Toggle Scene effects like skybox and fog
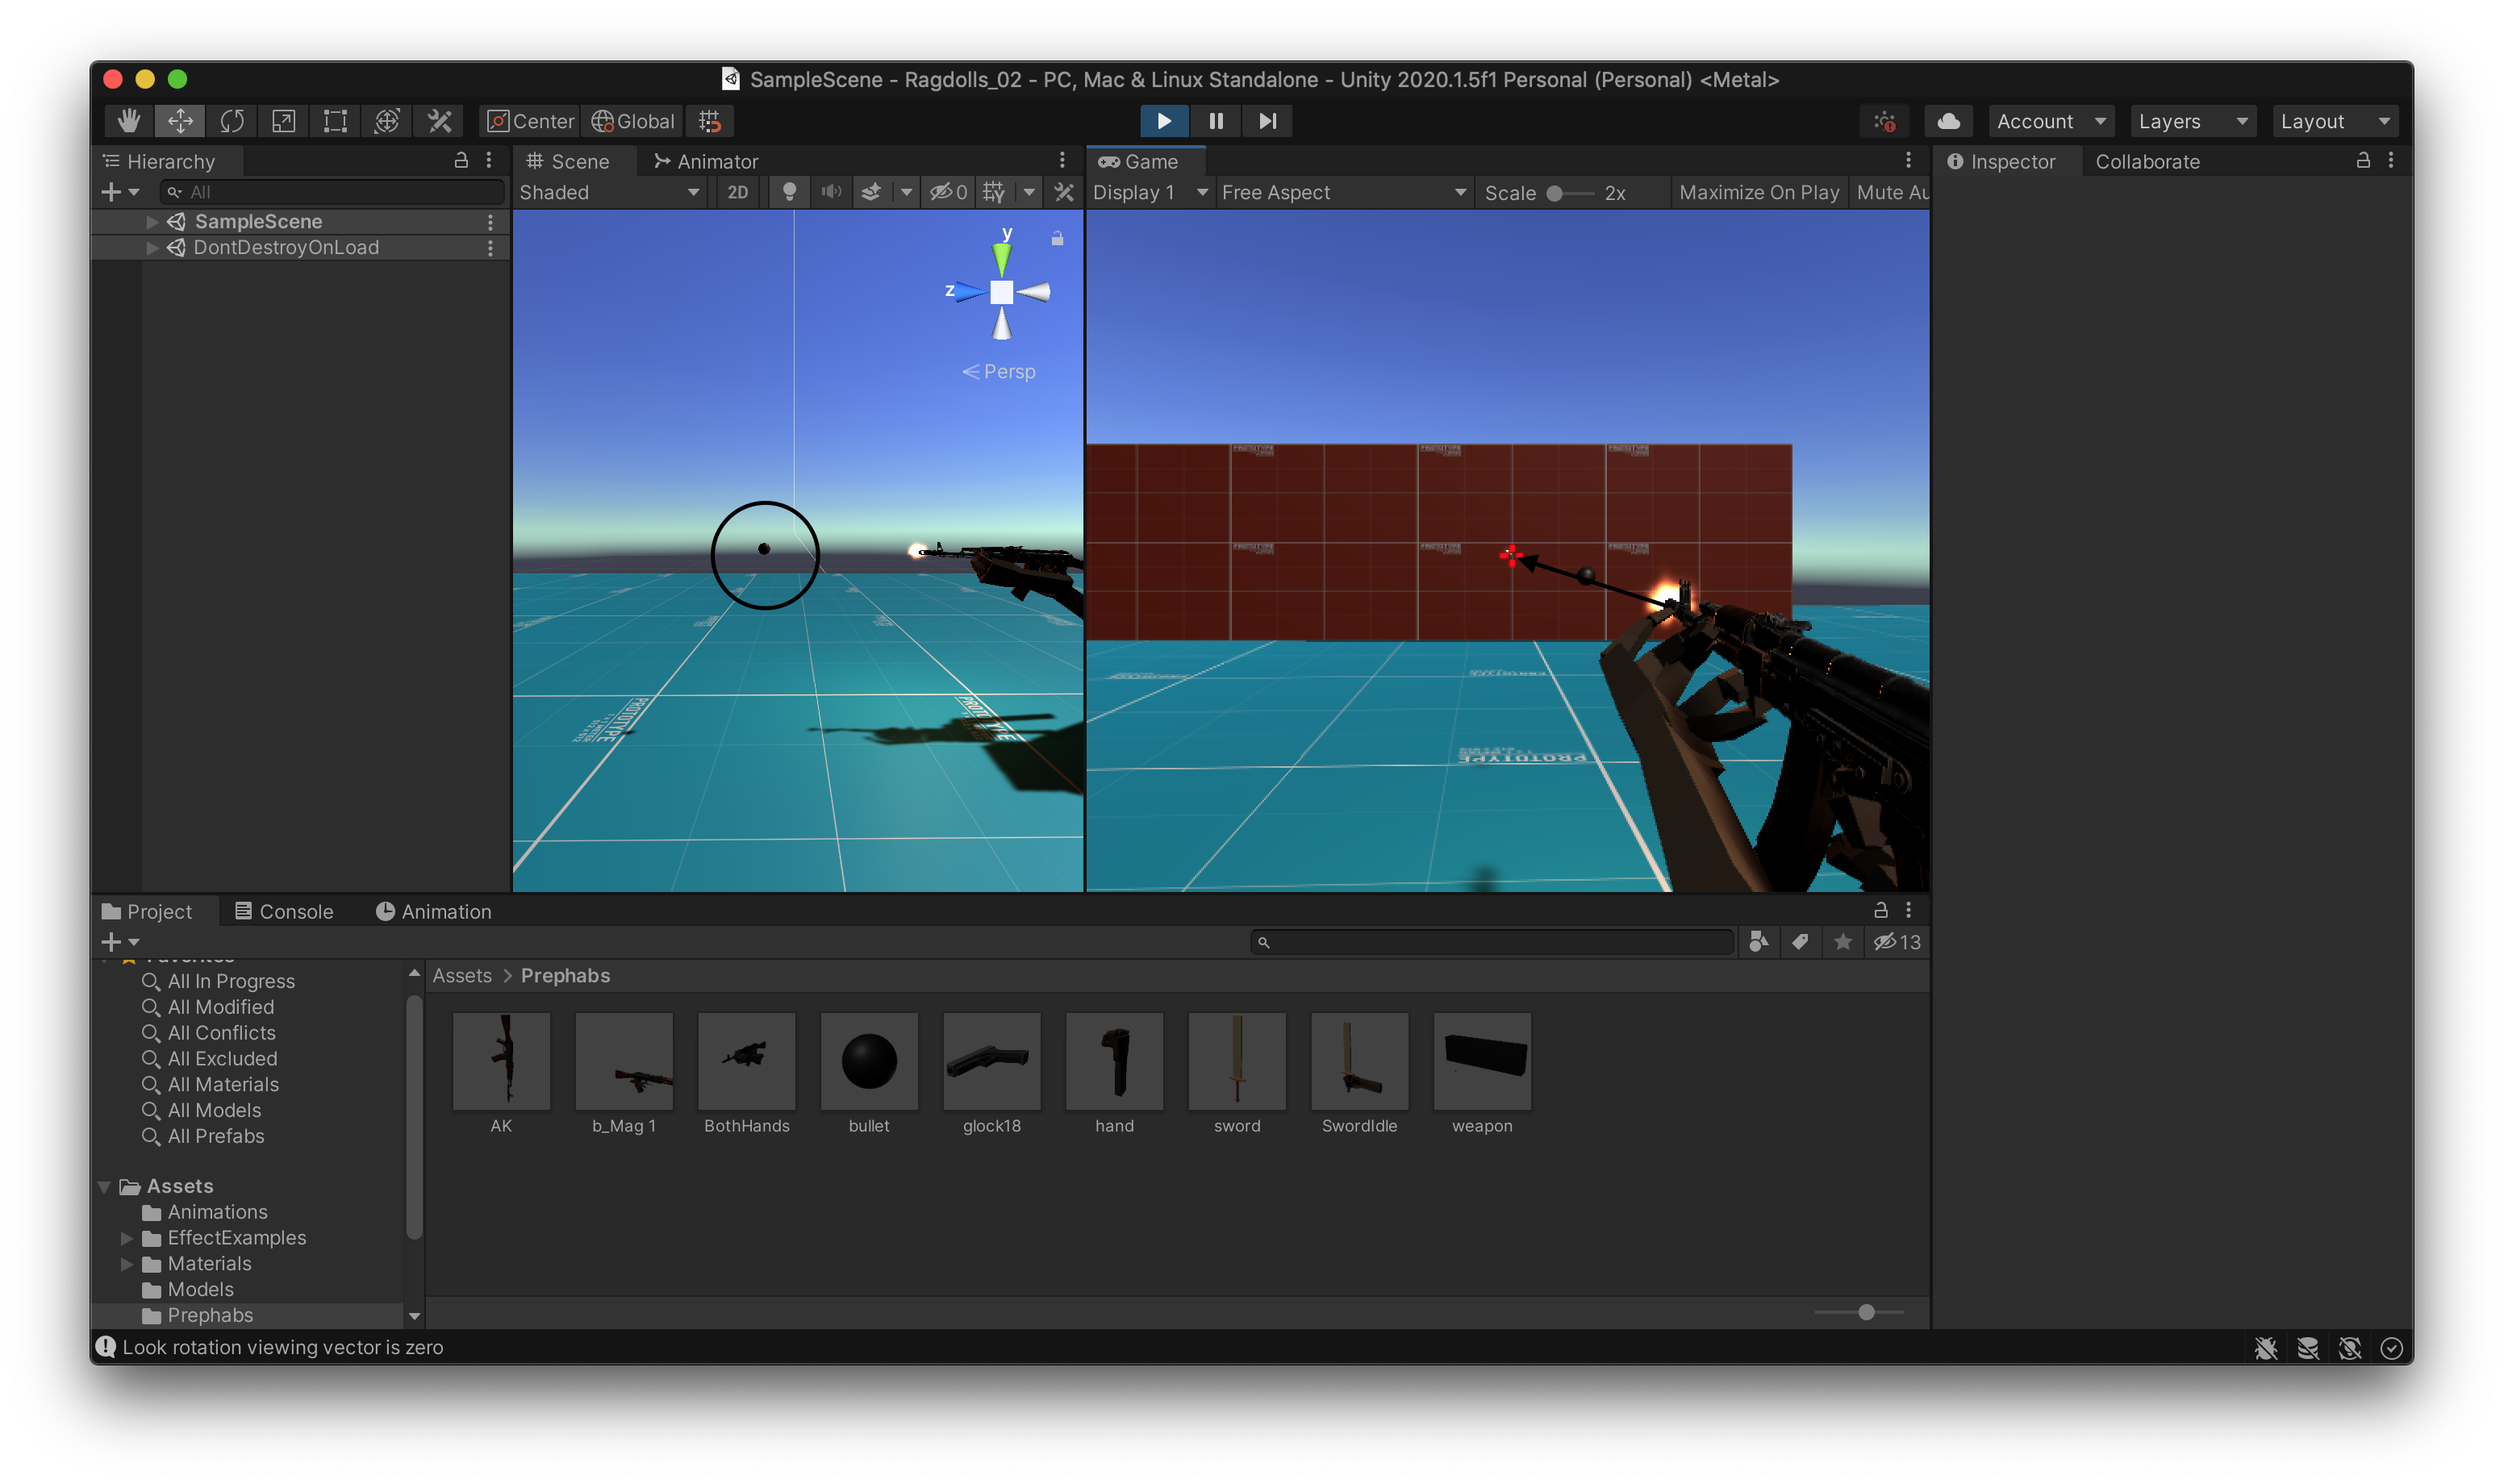The width and height of the screenshot is (2504, 1484). click(871, 192)
